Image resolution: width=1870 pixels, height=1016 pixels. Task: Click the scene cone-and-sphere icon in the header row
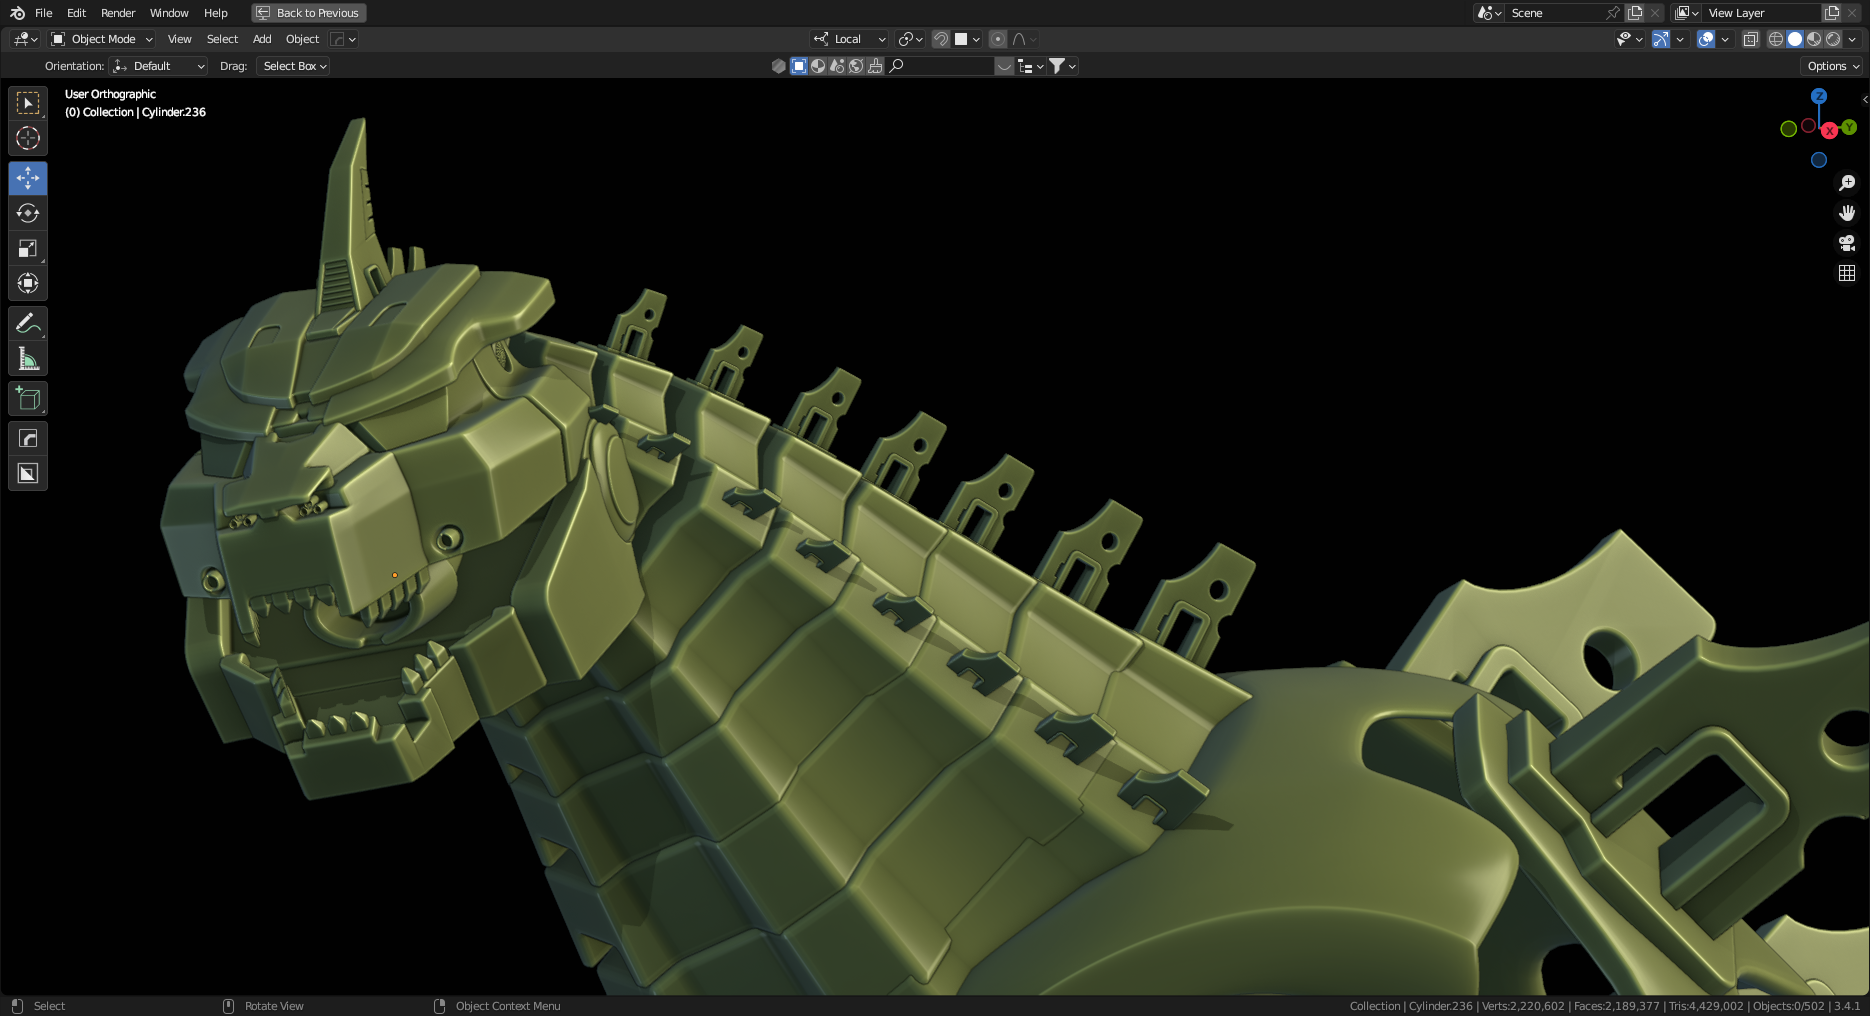click(x=837, y=66)
